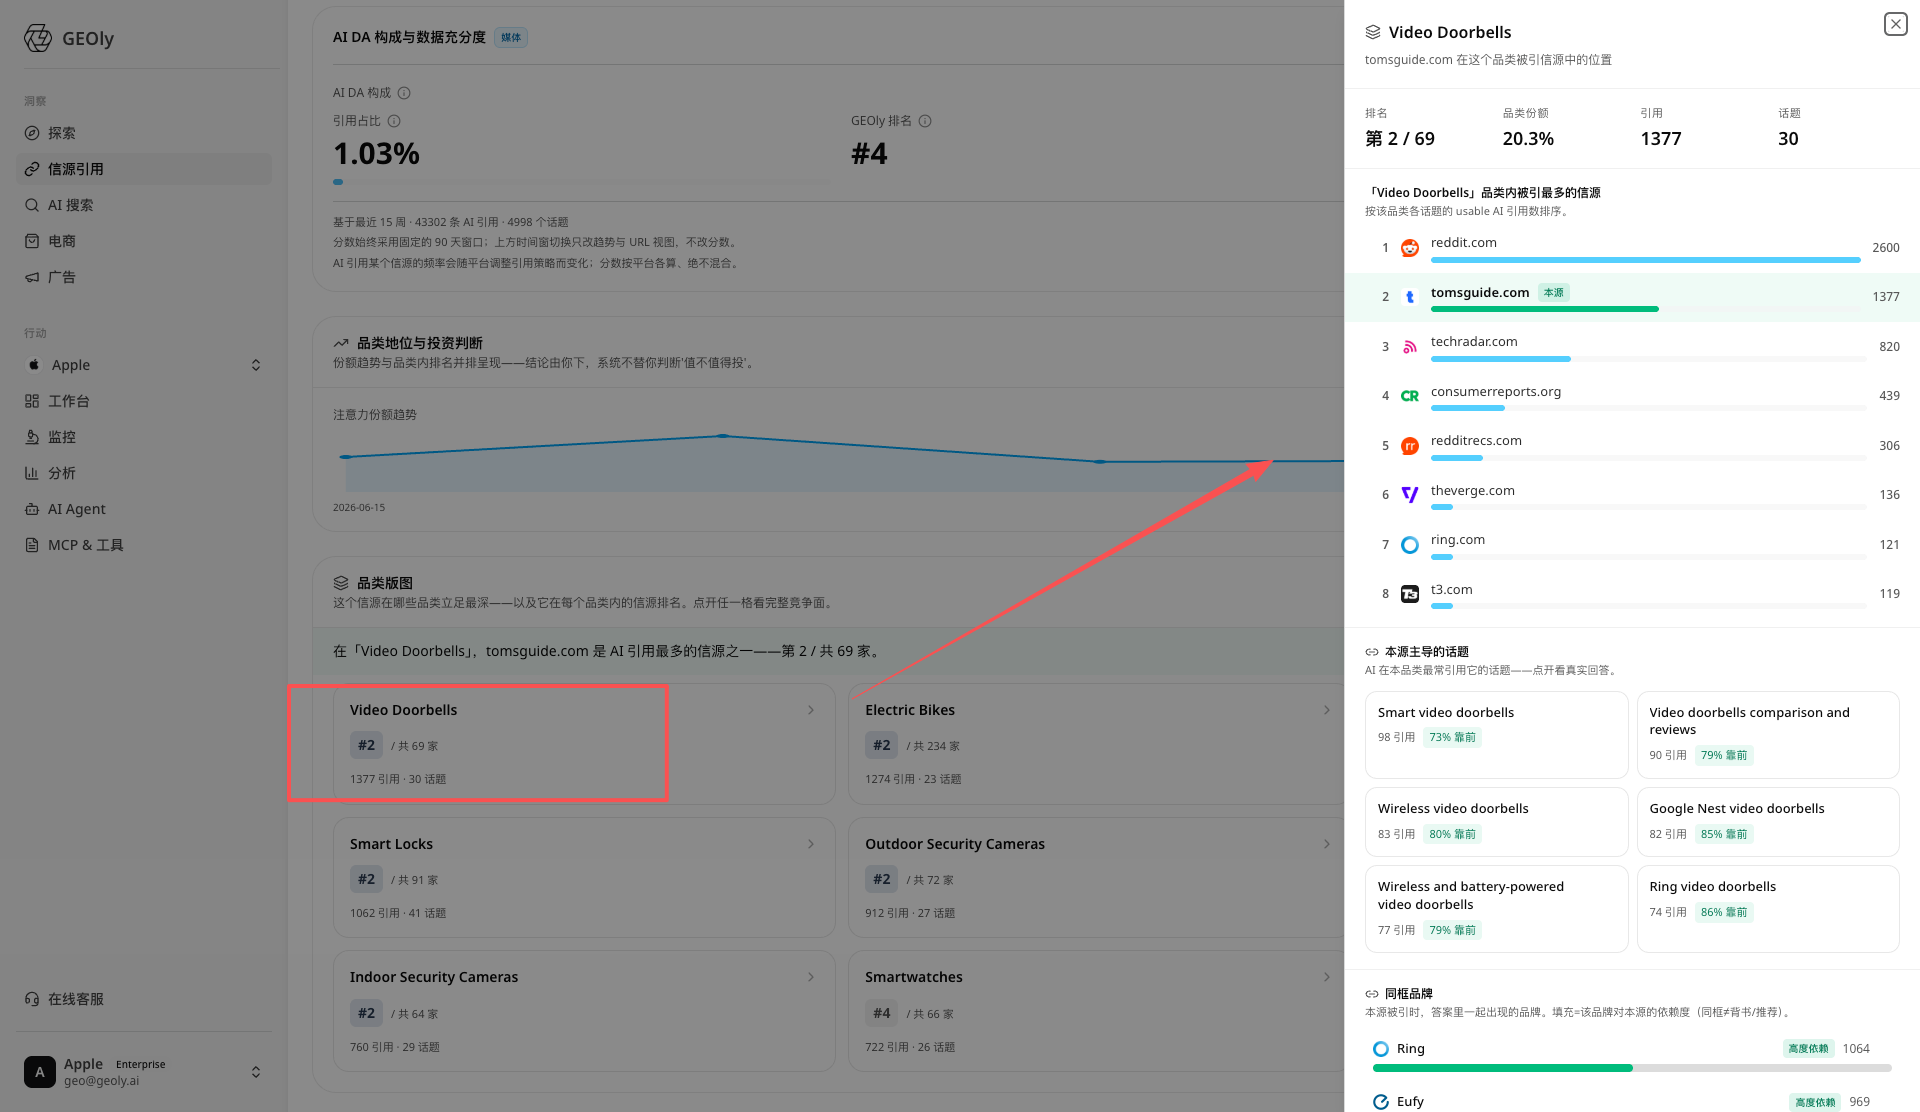Click the 高度依赖 badge on Ring row
This screenshot has width=1920, height=1112.
pyautogui.click(x=1808, y=1049)
